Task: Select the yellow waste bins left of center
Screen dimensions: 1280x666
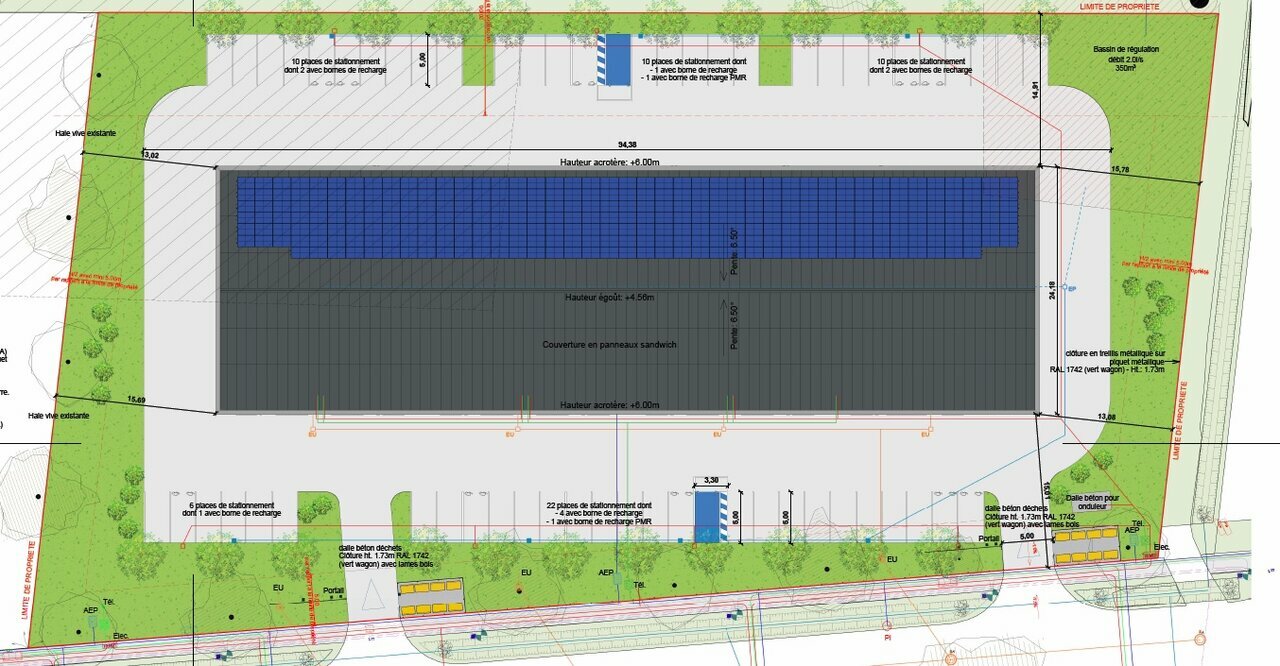Action: click(432, 598)
